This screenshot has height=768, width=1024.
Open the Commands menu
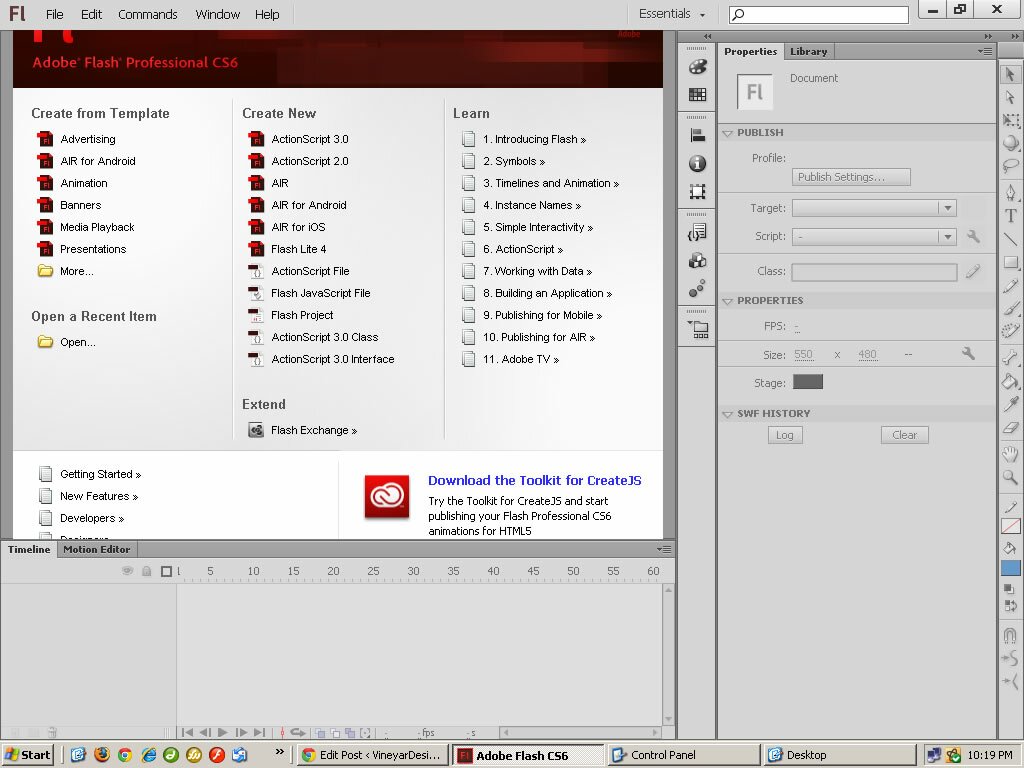coord(148,14)
